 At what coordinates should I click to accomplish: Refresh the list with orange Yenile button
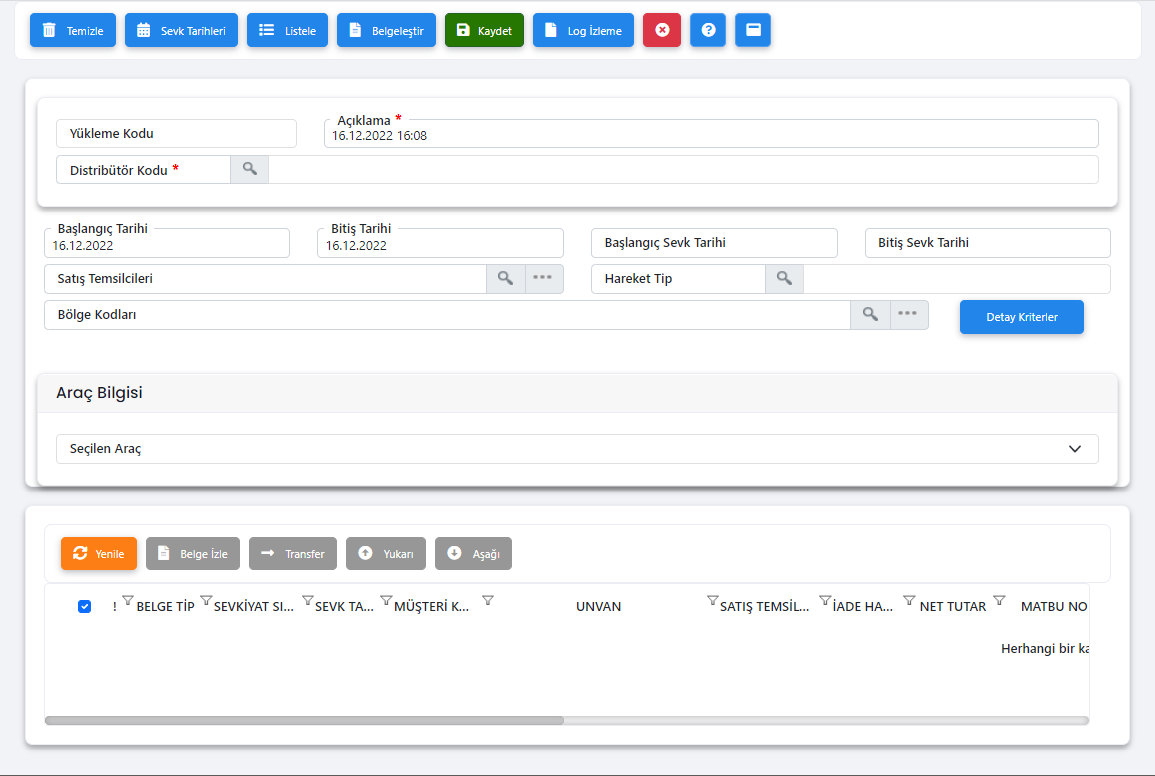99,554
